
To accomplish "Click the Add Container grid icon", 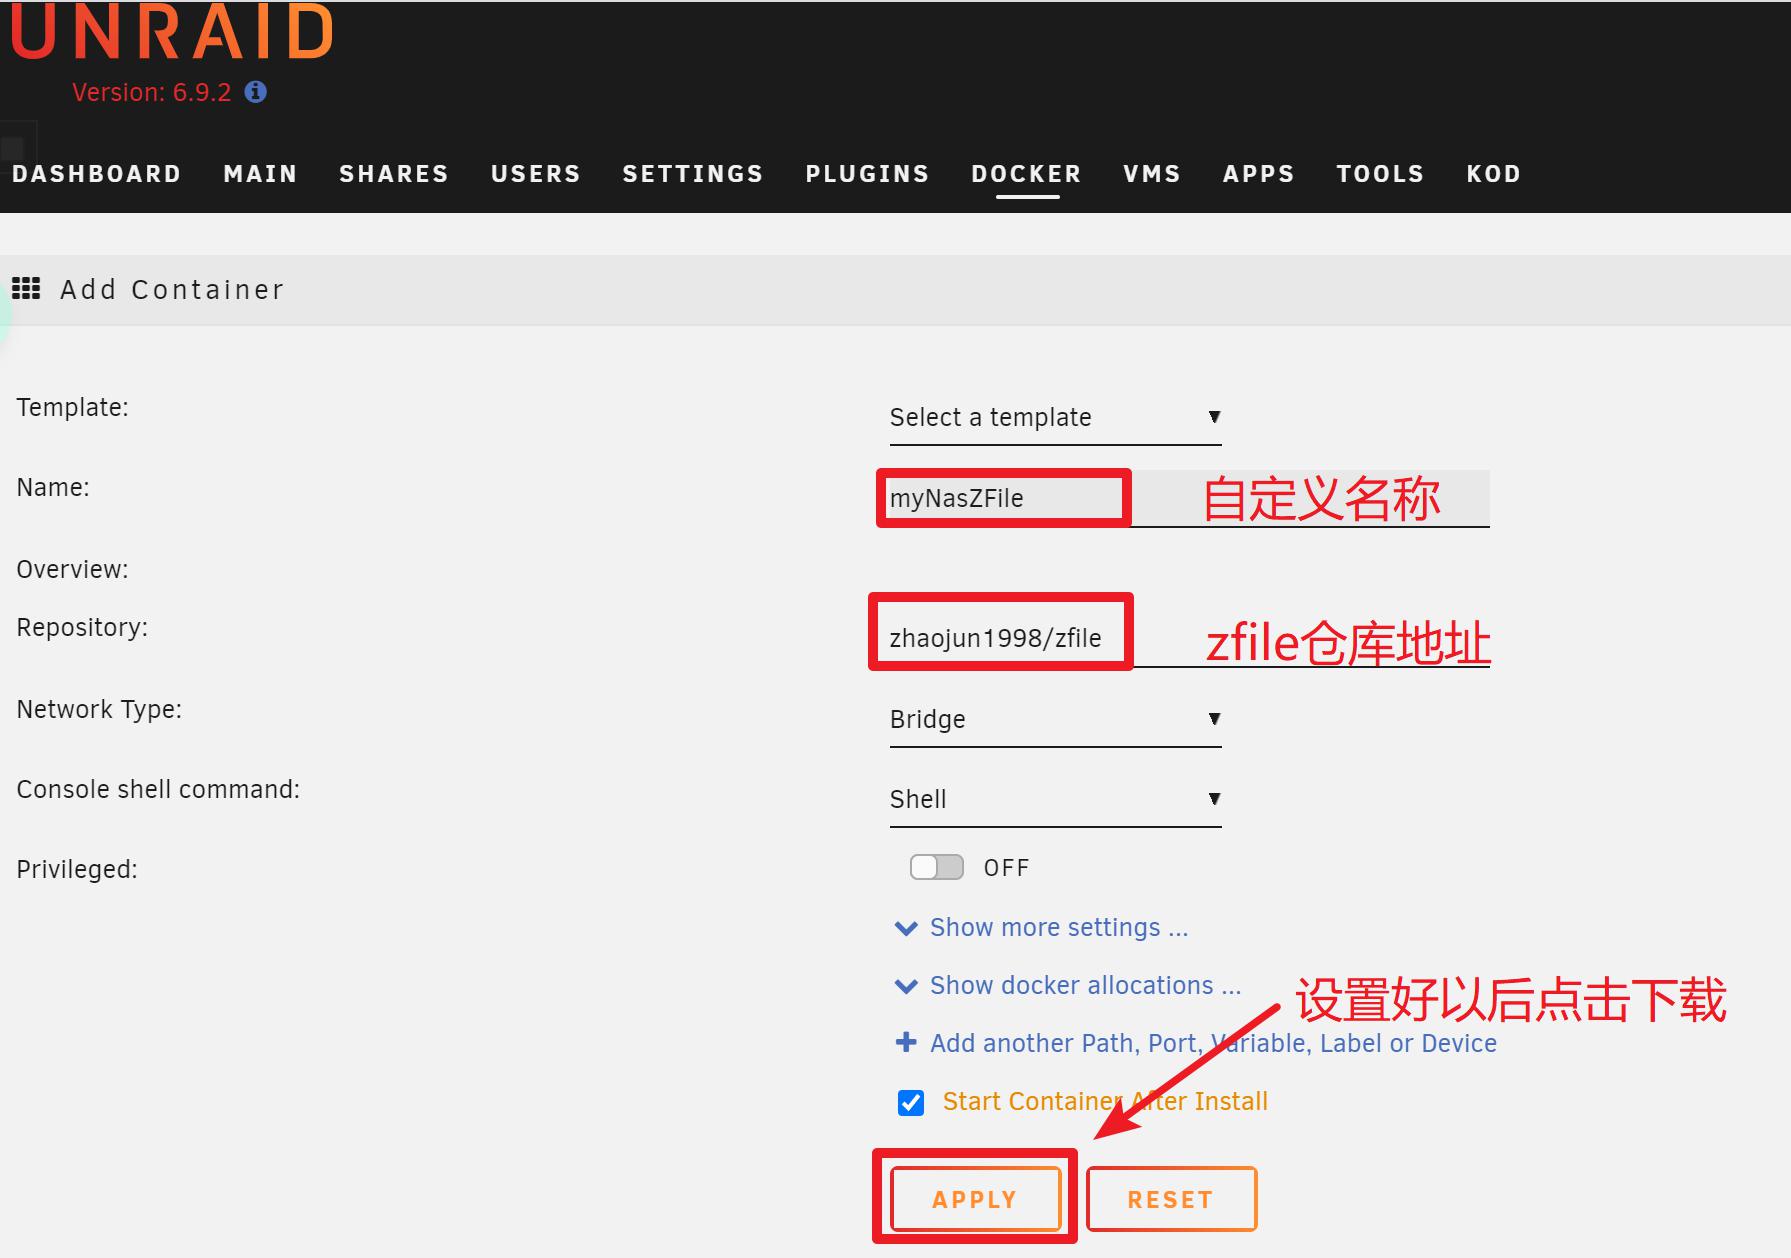I will (x=26, y=289).
